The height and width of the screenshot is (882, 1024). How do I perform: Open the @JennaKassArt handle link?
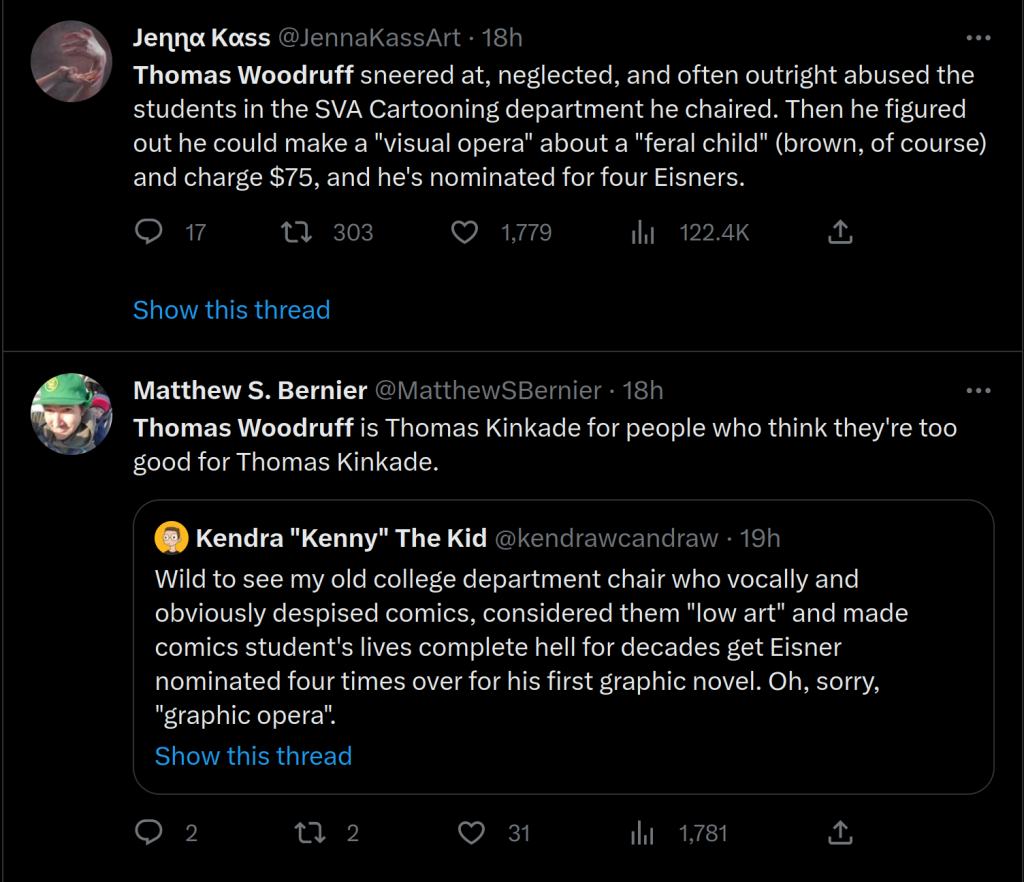[x=368, y=38]
